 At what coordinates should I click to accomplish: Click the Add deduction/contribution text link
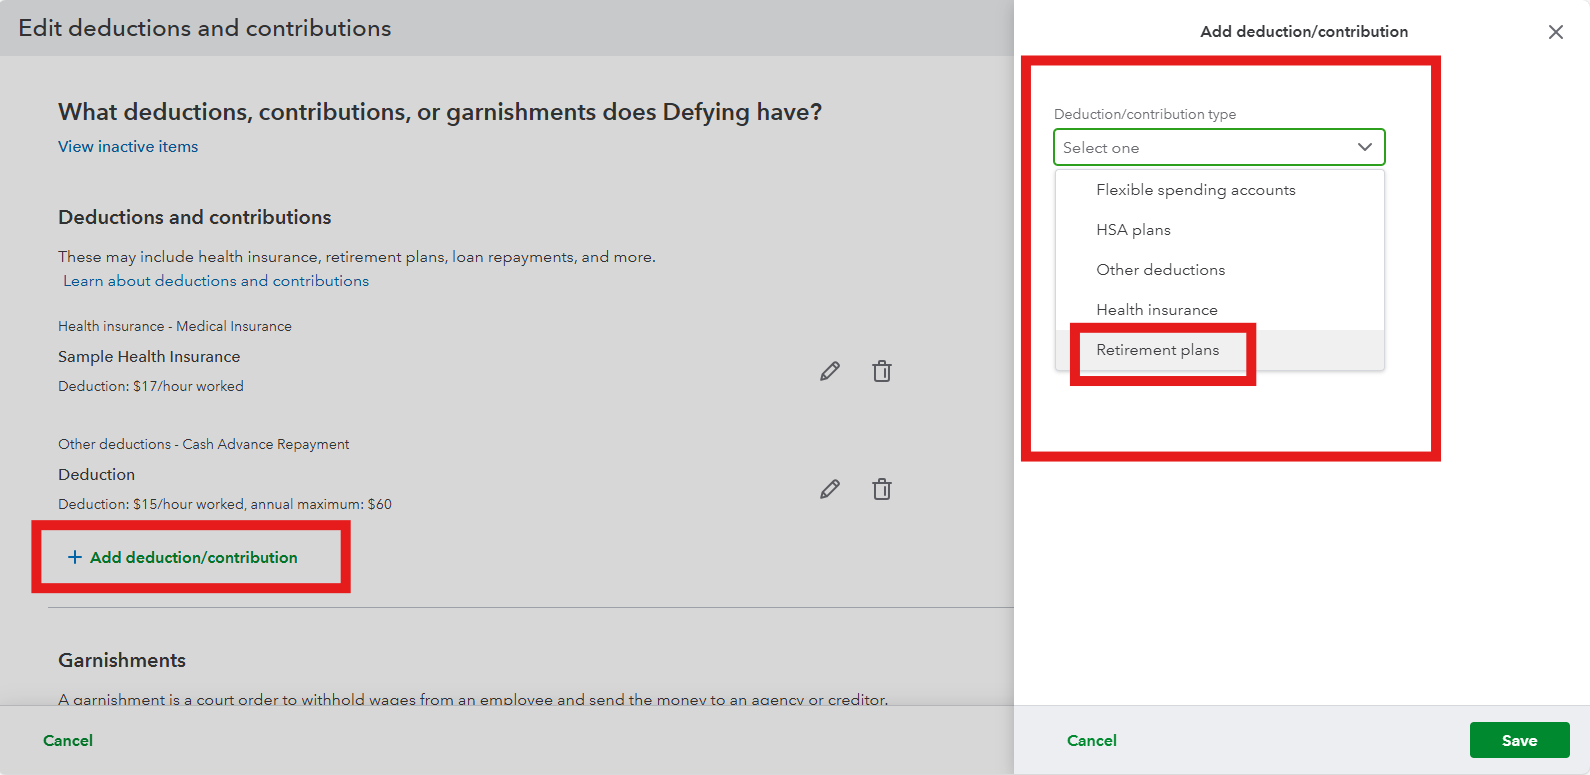coord(193,558)
